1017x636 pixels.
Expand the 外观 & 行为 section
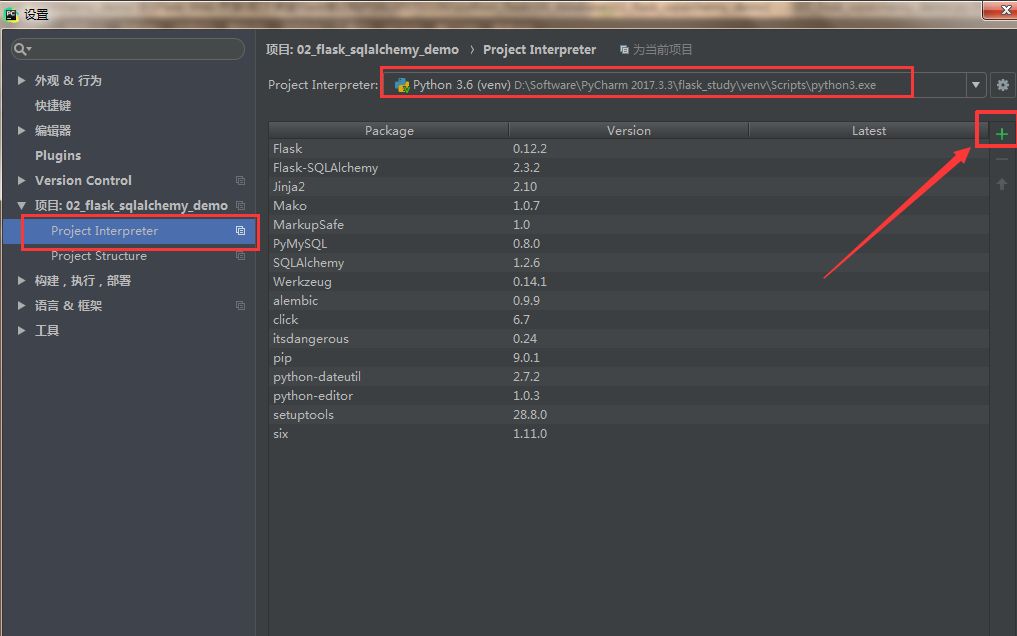tap(21, 80)
